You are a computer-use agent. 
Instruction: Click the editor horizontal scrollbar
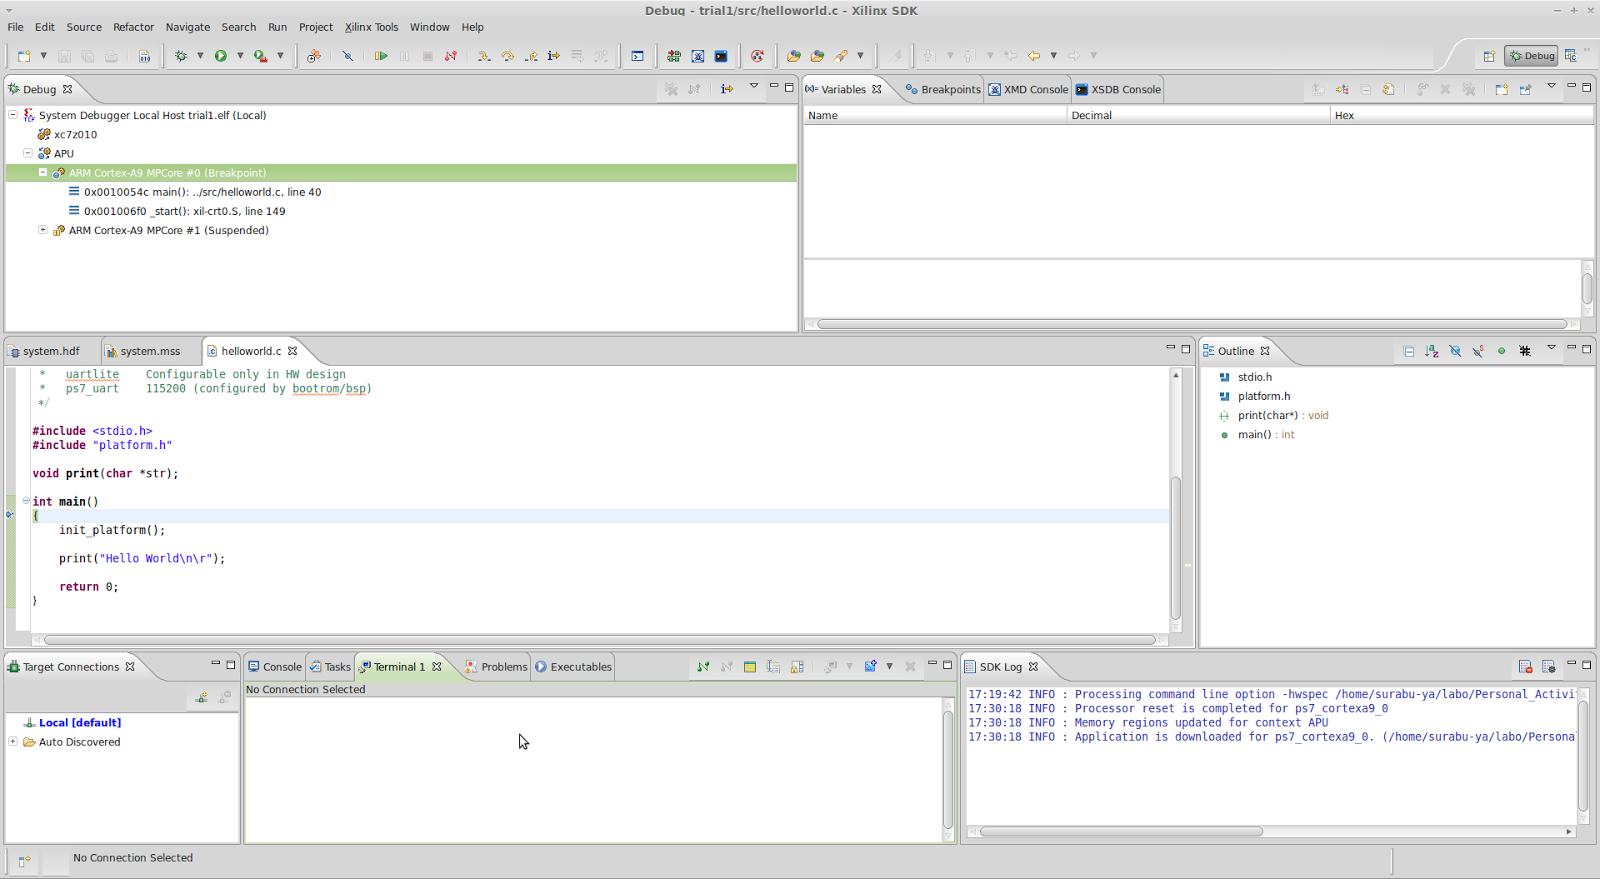coord(600,640)
